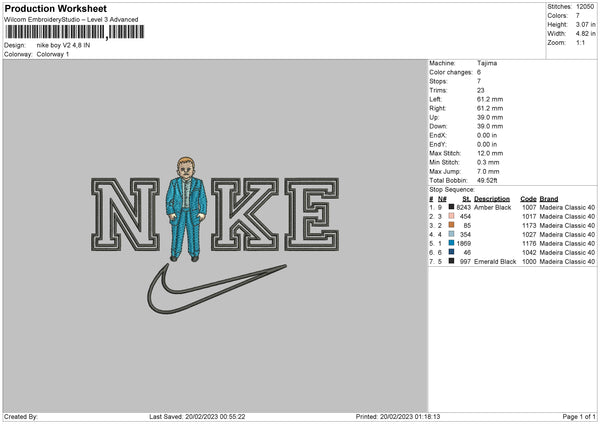Click the 'Description' column header
The width and height of the screenshot is (600, 424).
492,199
